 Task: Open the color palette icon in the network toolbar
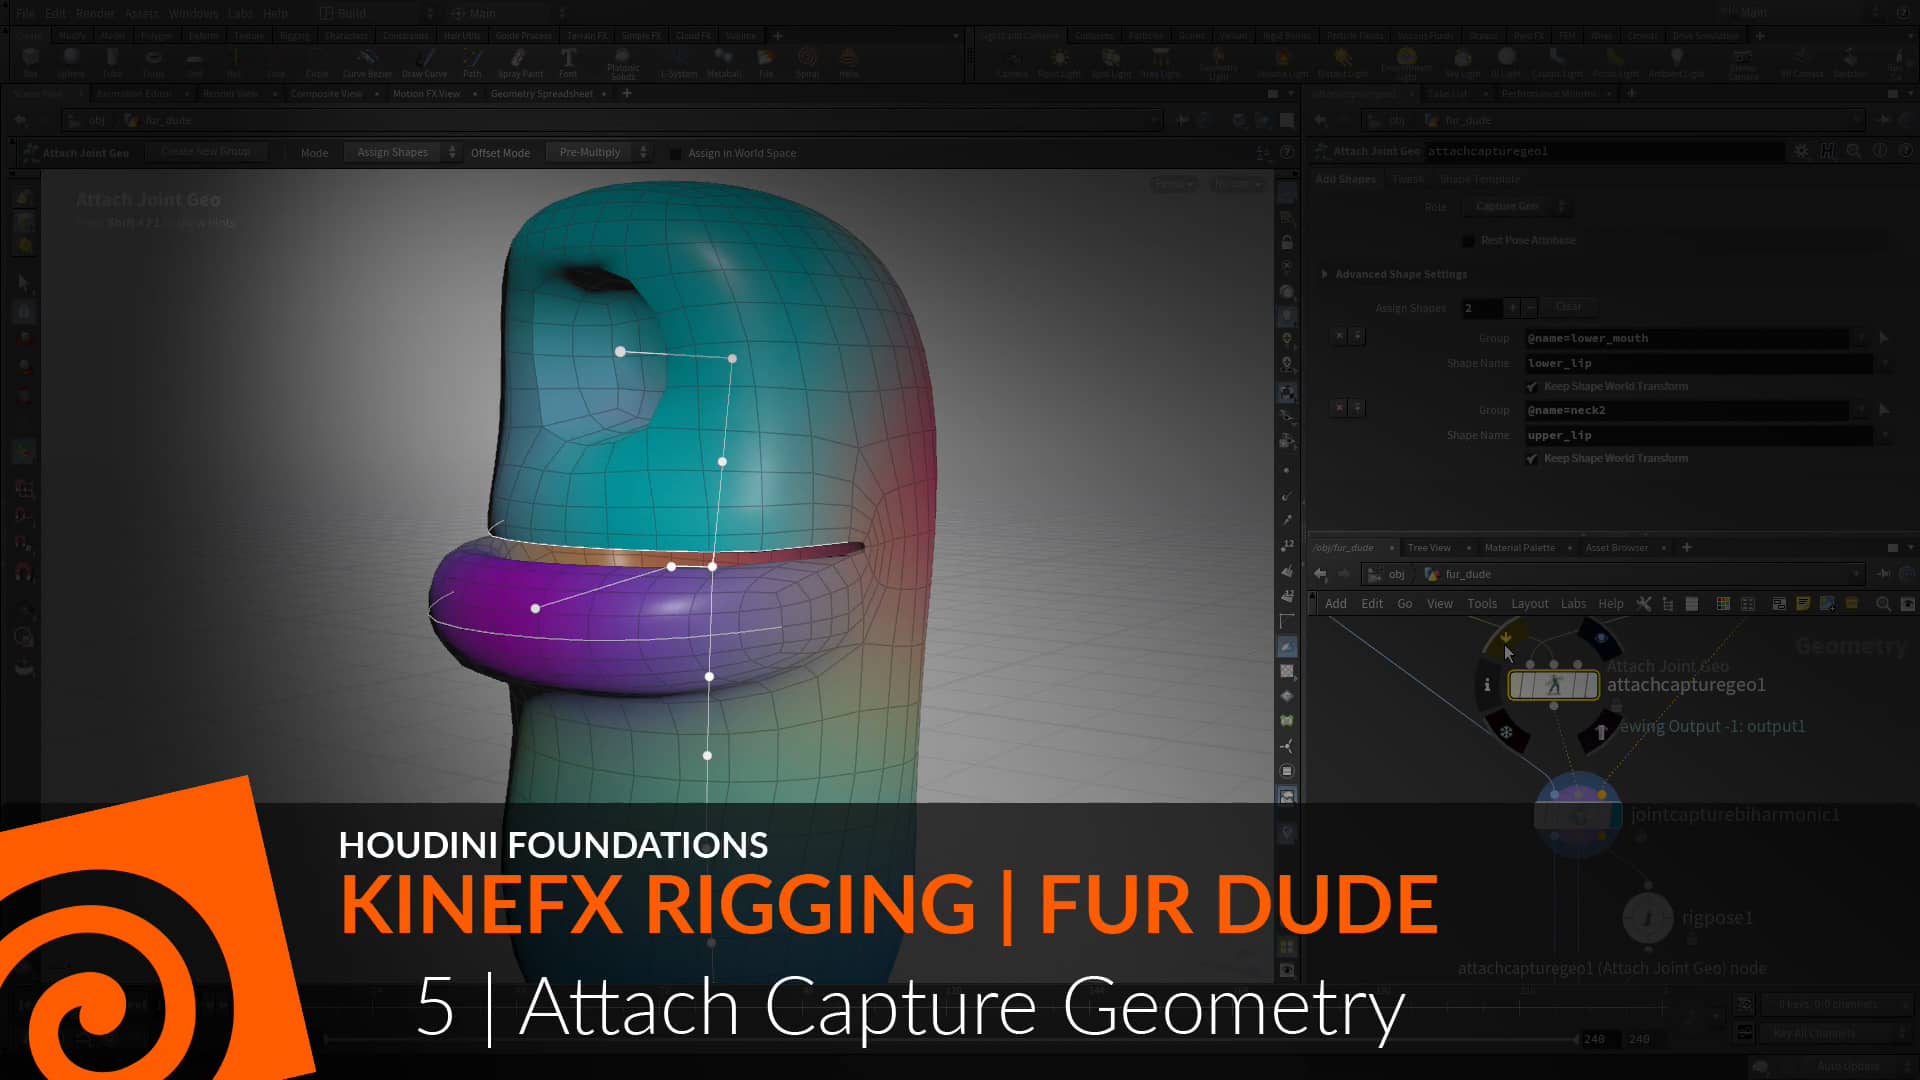tap(1723, 604)
